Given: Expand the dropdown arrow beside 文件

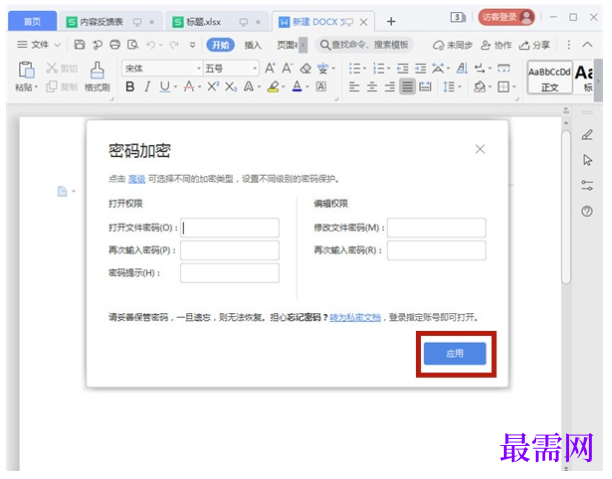Looking at the screenshot, I should 57,45.
